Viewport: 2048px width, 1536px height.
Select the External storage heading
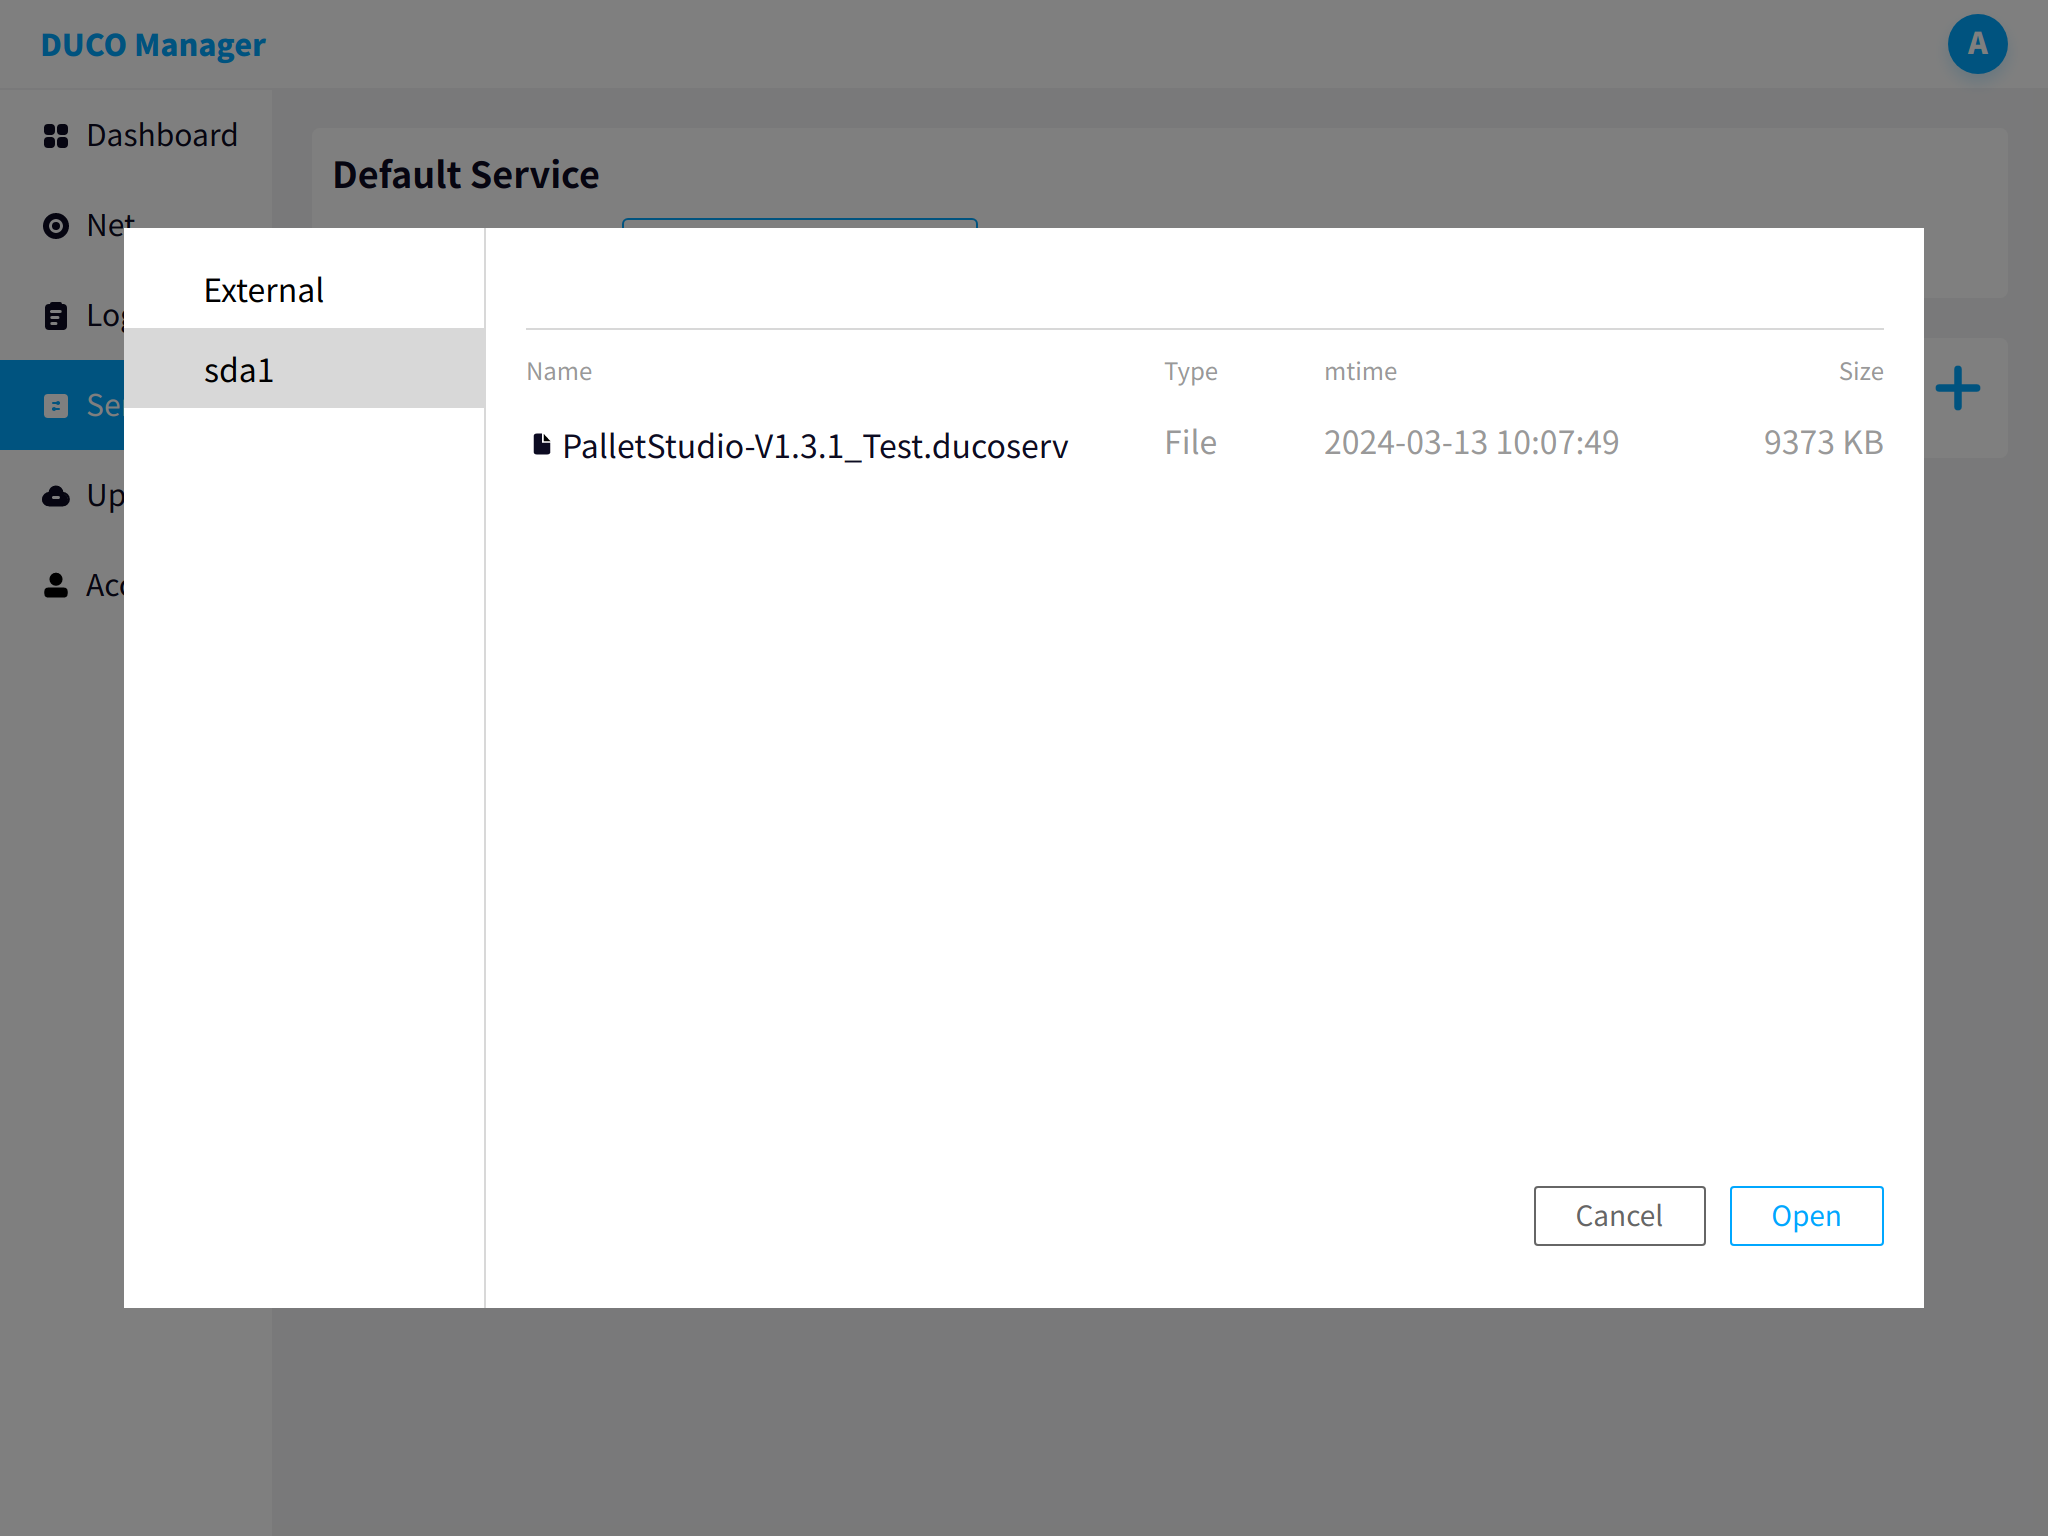264,290
